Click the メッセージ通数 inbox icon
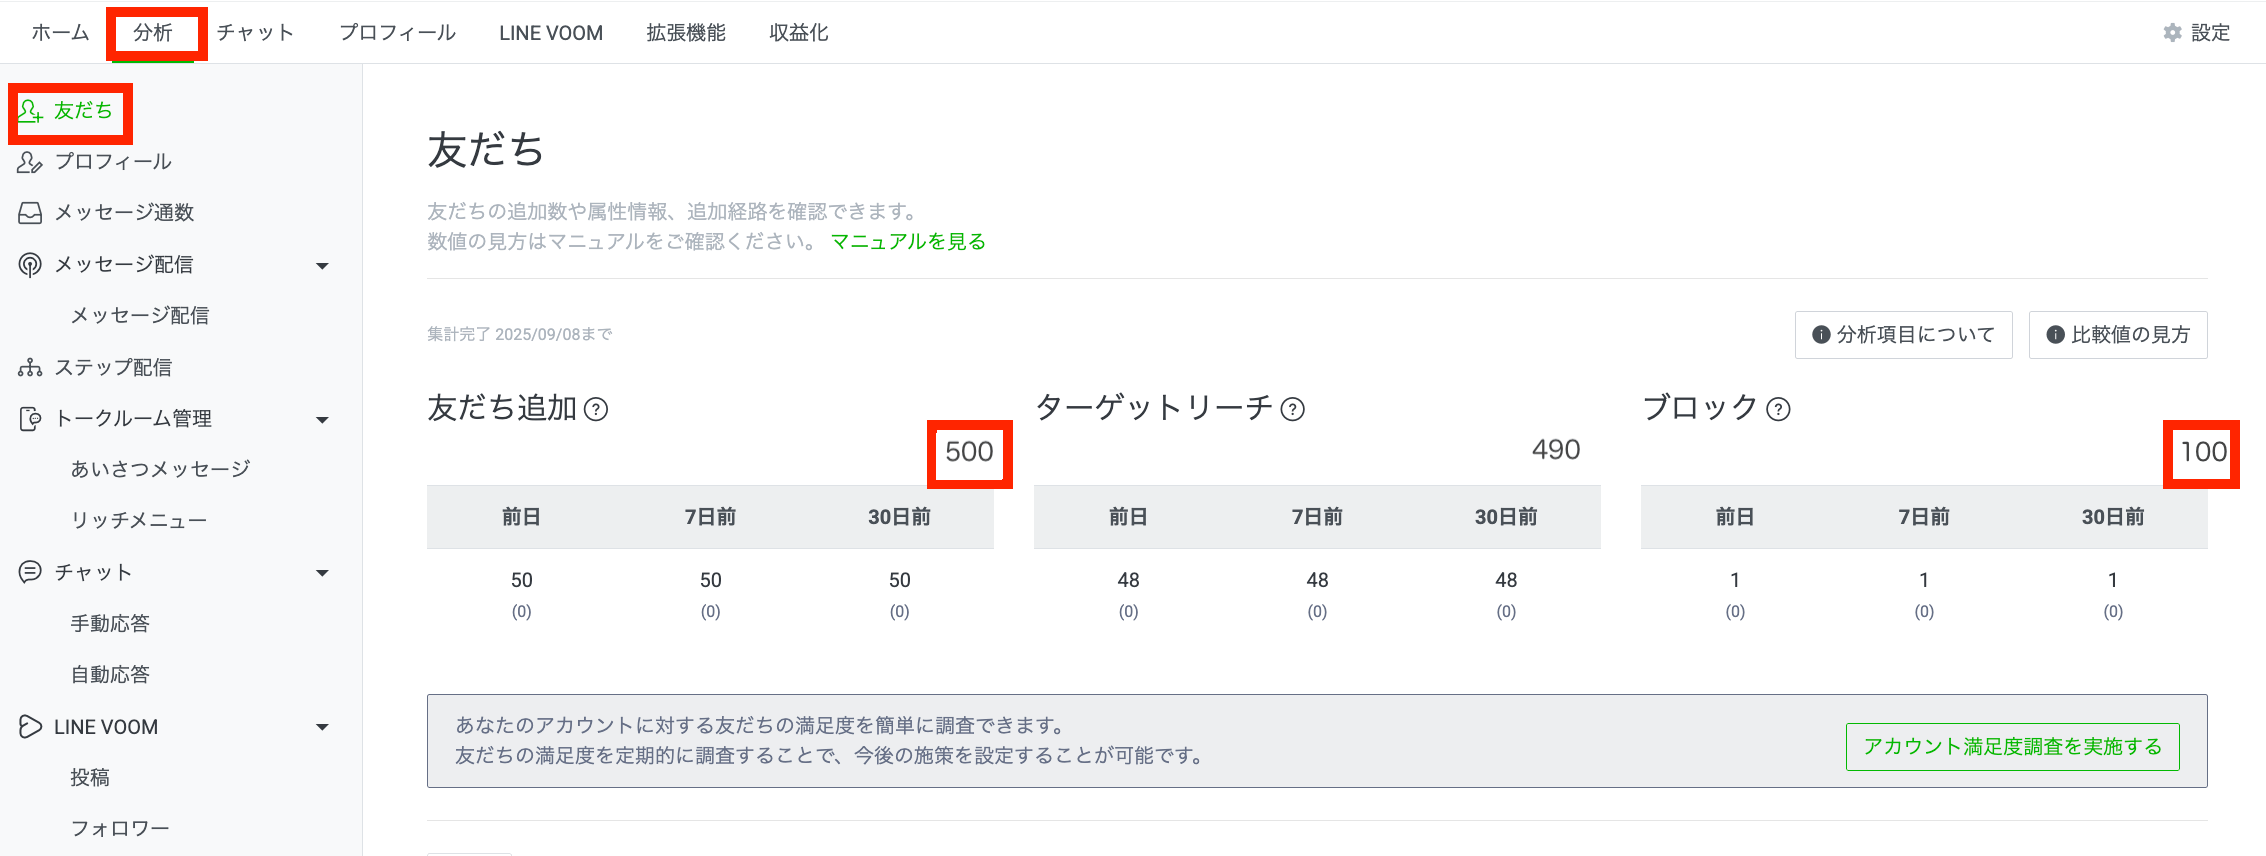This screenshot has width=2266, height=856. click(30, 213)
